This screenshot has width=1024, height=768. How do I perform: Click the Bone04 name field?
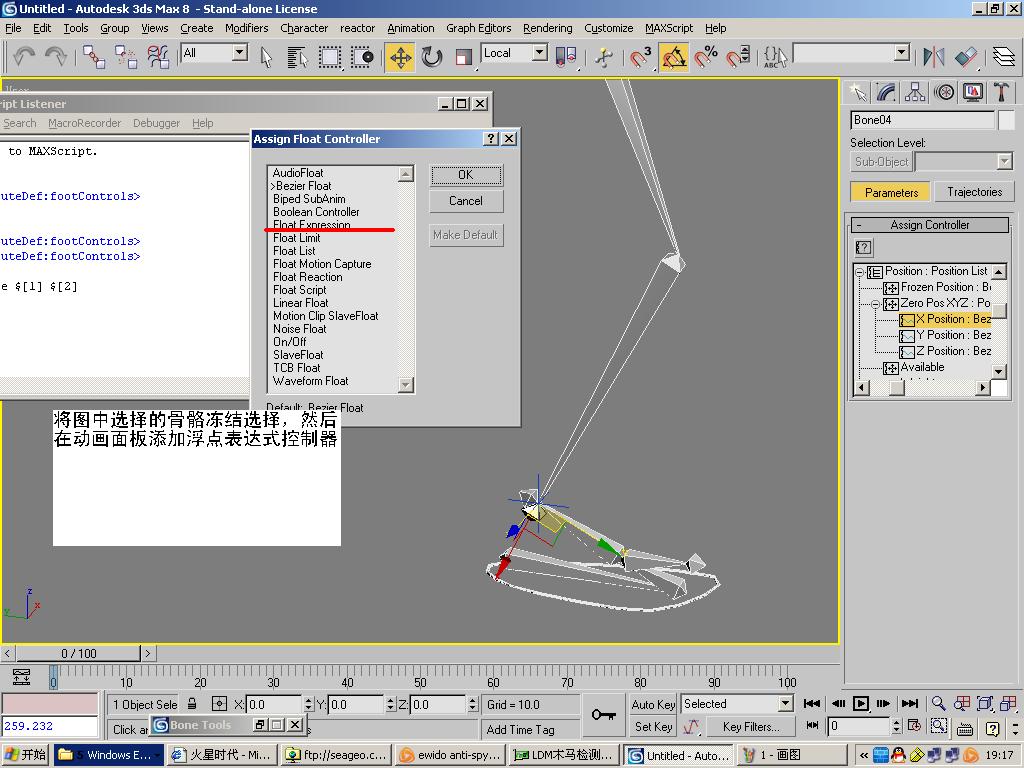(x=922, y=120)
